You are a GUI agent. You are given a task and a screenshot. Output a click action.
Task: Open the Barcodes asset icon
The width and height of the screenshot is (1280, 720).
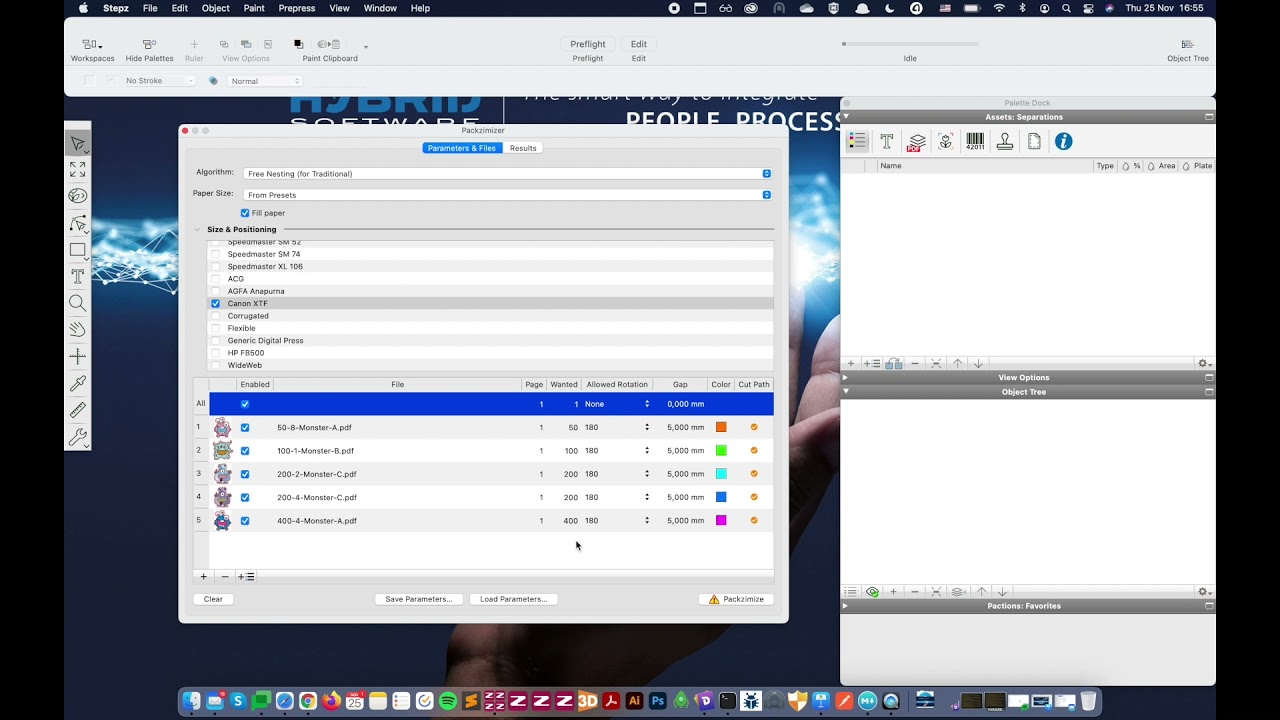(975, 142)
